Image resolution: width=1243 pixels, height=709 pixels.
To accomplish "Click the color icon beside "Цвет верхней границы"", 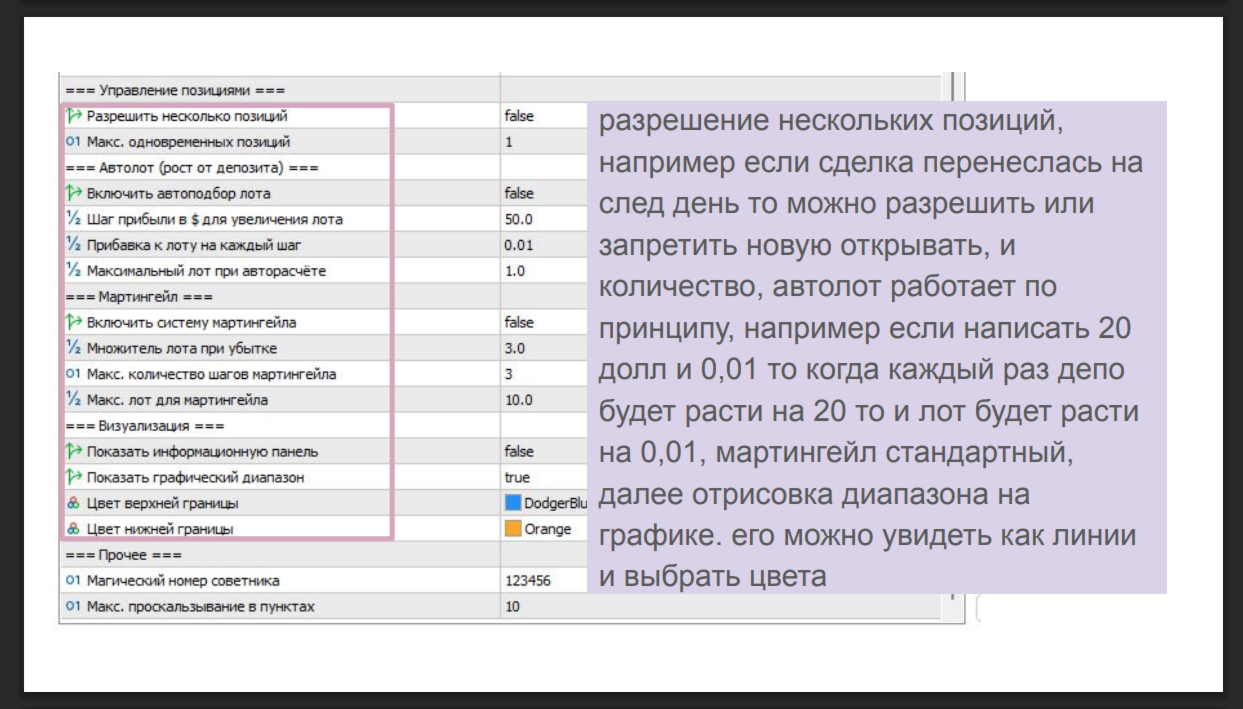I will (x=73, y=503).
